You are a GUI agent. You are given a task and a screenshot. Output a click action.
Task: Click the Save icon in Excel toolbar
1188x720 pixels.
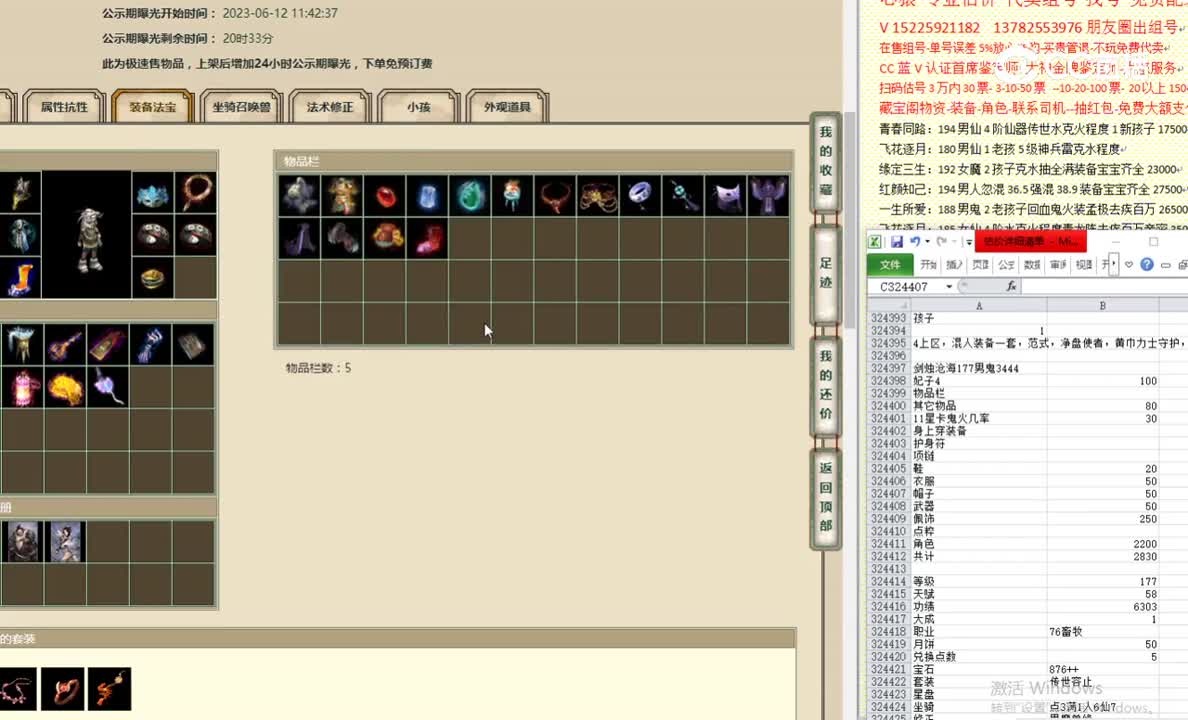(897, 241)
